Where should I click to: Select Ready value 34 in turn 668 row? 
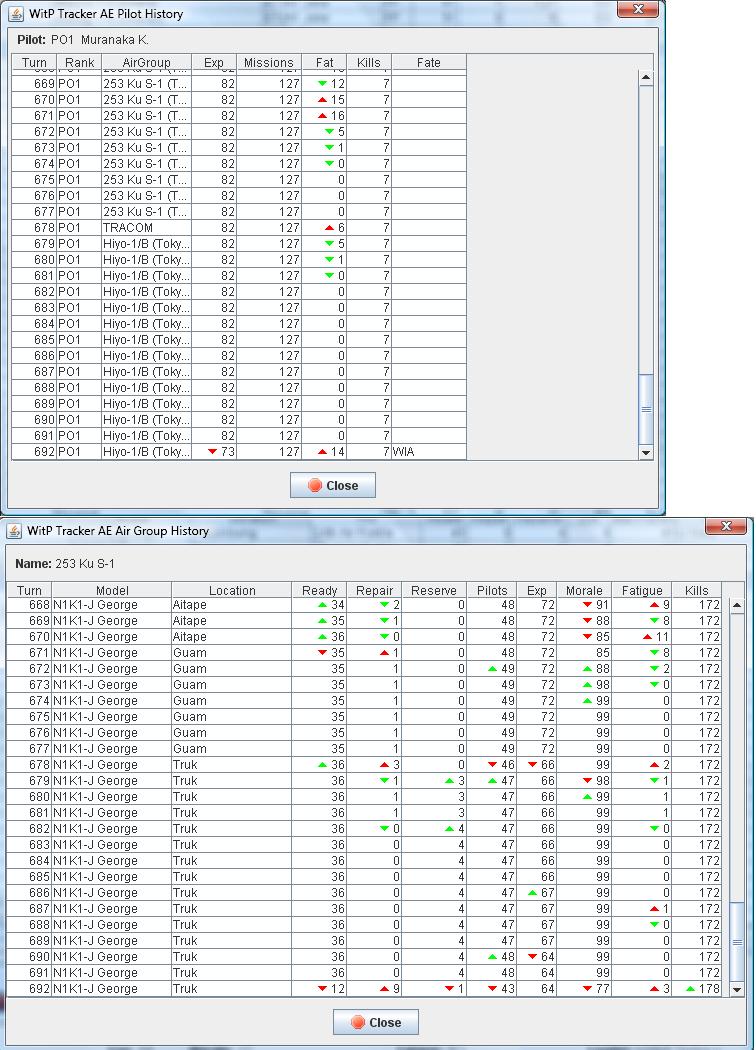click(x=319, y=605)
